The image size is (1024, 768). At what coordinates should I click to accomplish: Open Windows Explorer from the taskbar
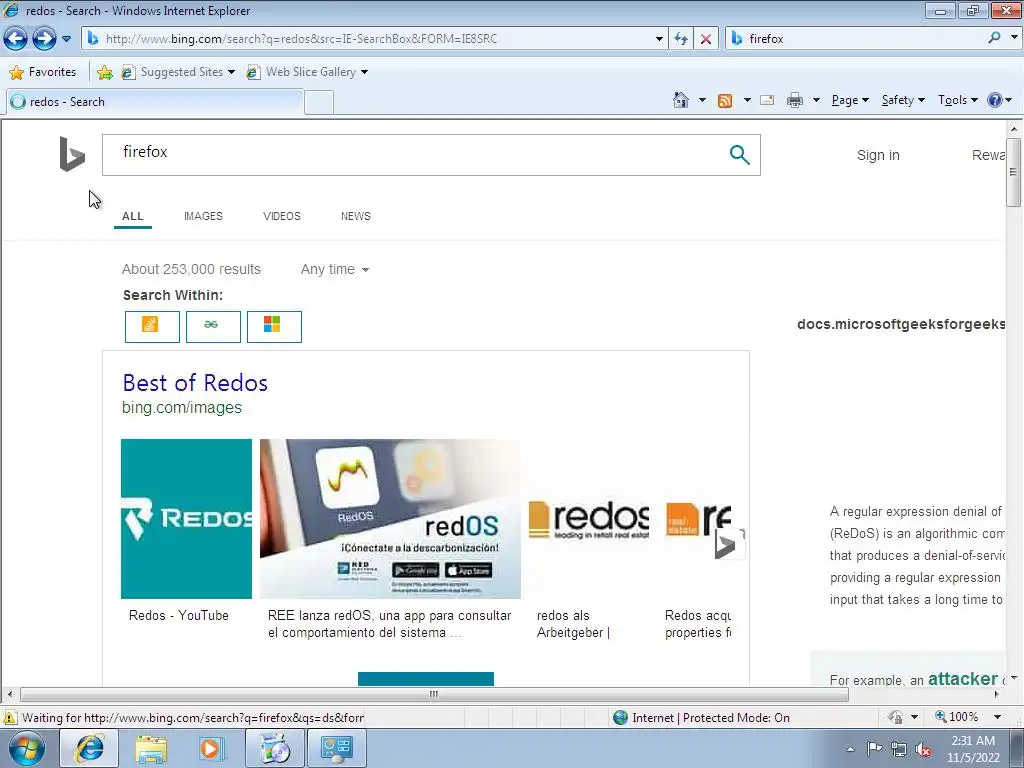click(x=151, y=748)
